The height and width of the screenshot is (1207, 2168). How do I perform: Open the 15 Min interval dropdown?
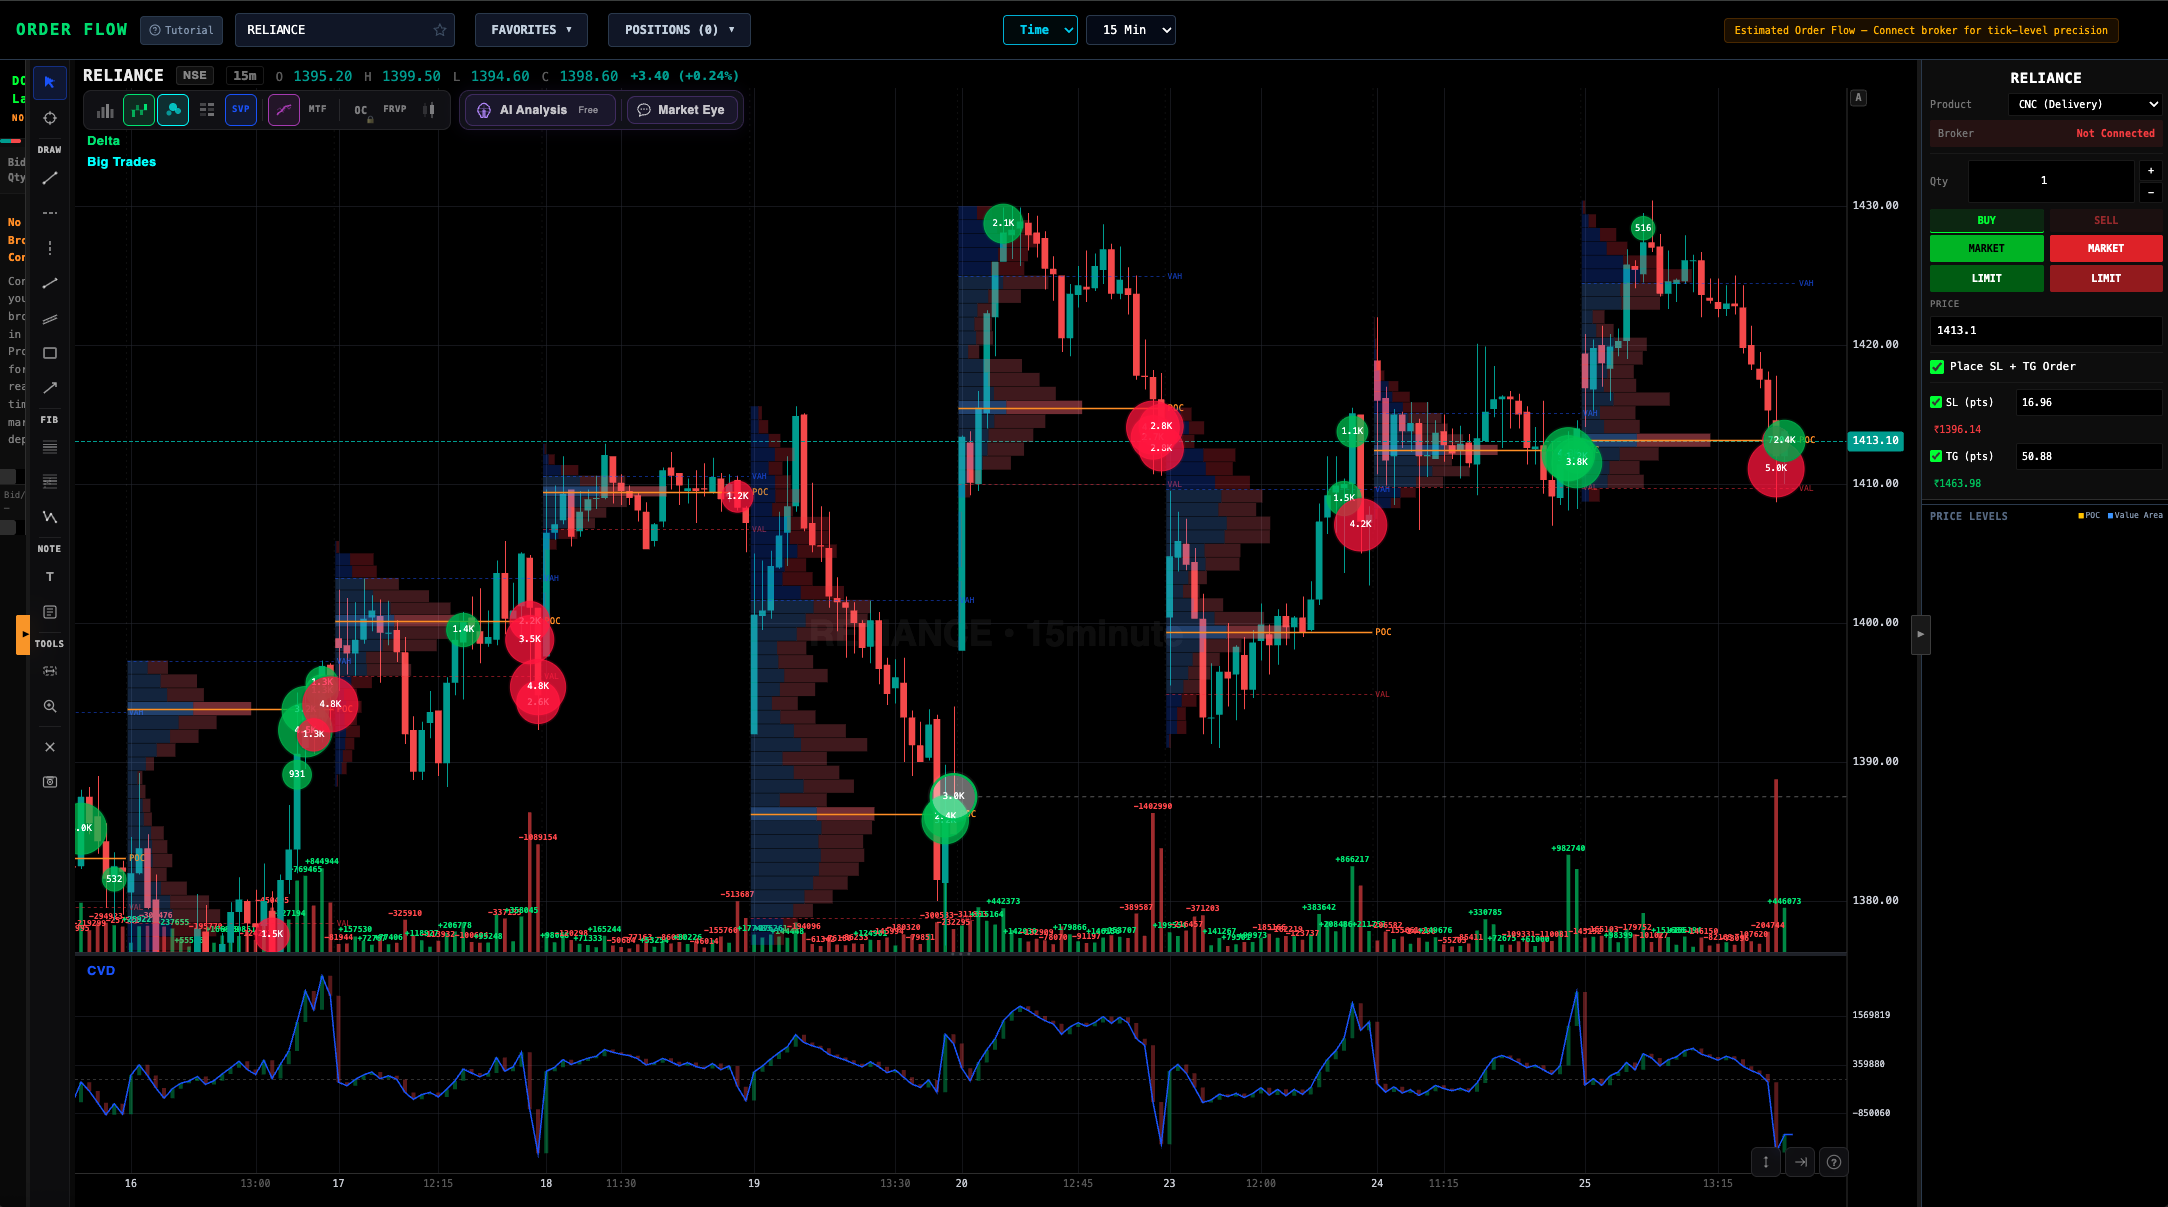point(1131,30)
